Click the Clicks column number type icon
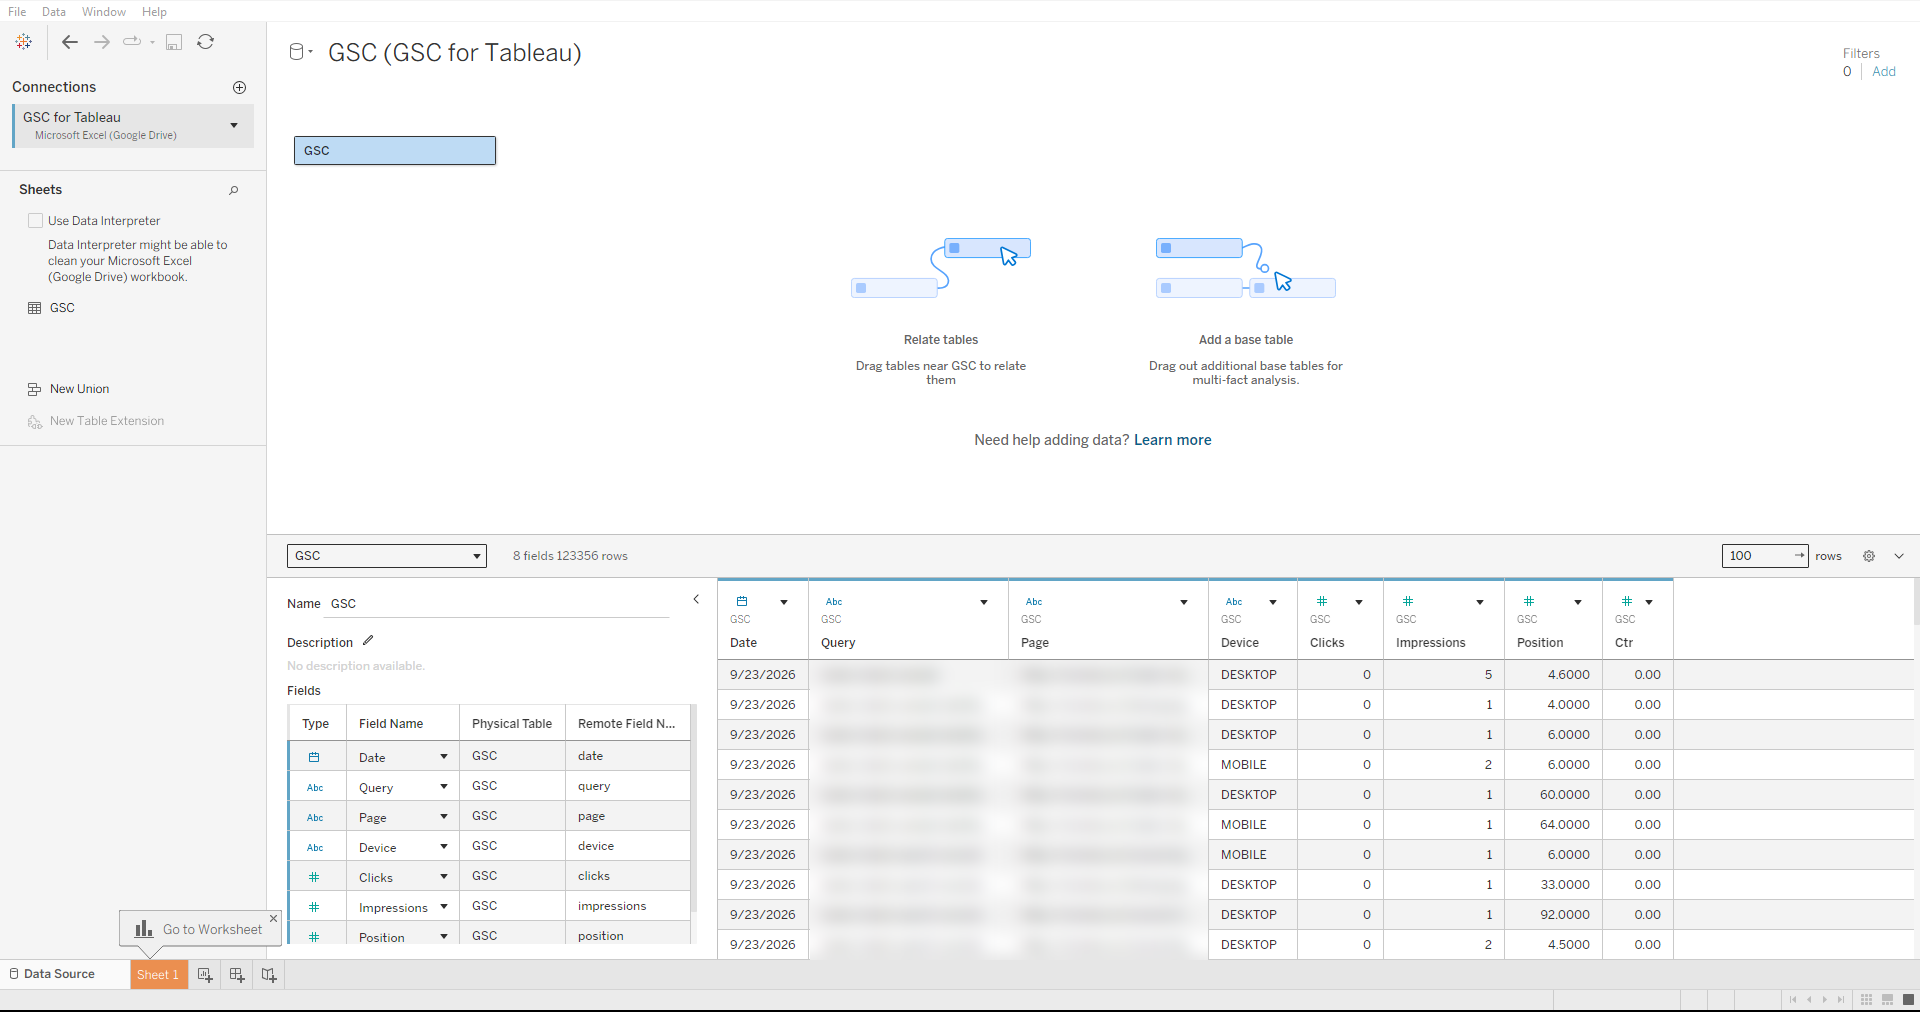1920x1012 pixels. [1322, 602]
